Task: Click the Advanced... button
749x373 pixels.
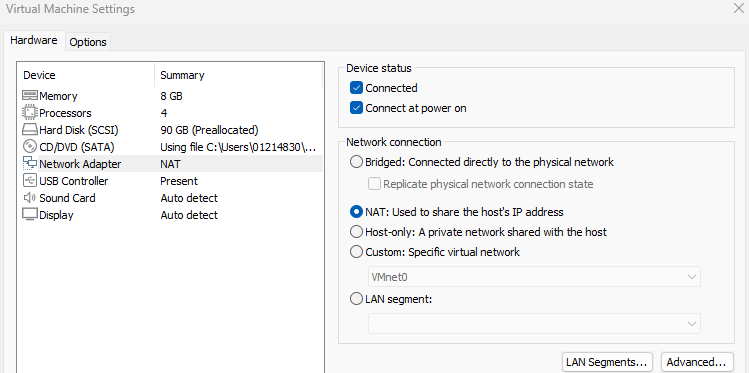Action: (x=697, y=362)
